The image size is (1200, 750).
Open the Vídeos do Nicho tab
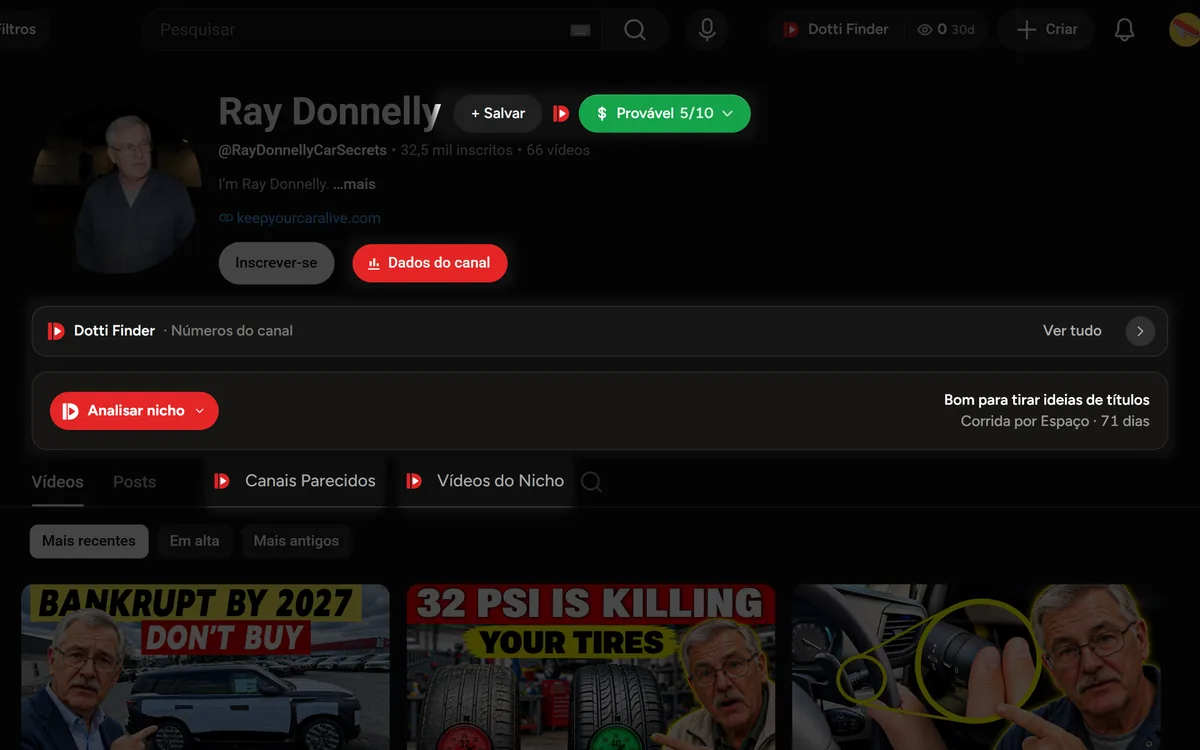[486, 481]
